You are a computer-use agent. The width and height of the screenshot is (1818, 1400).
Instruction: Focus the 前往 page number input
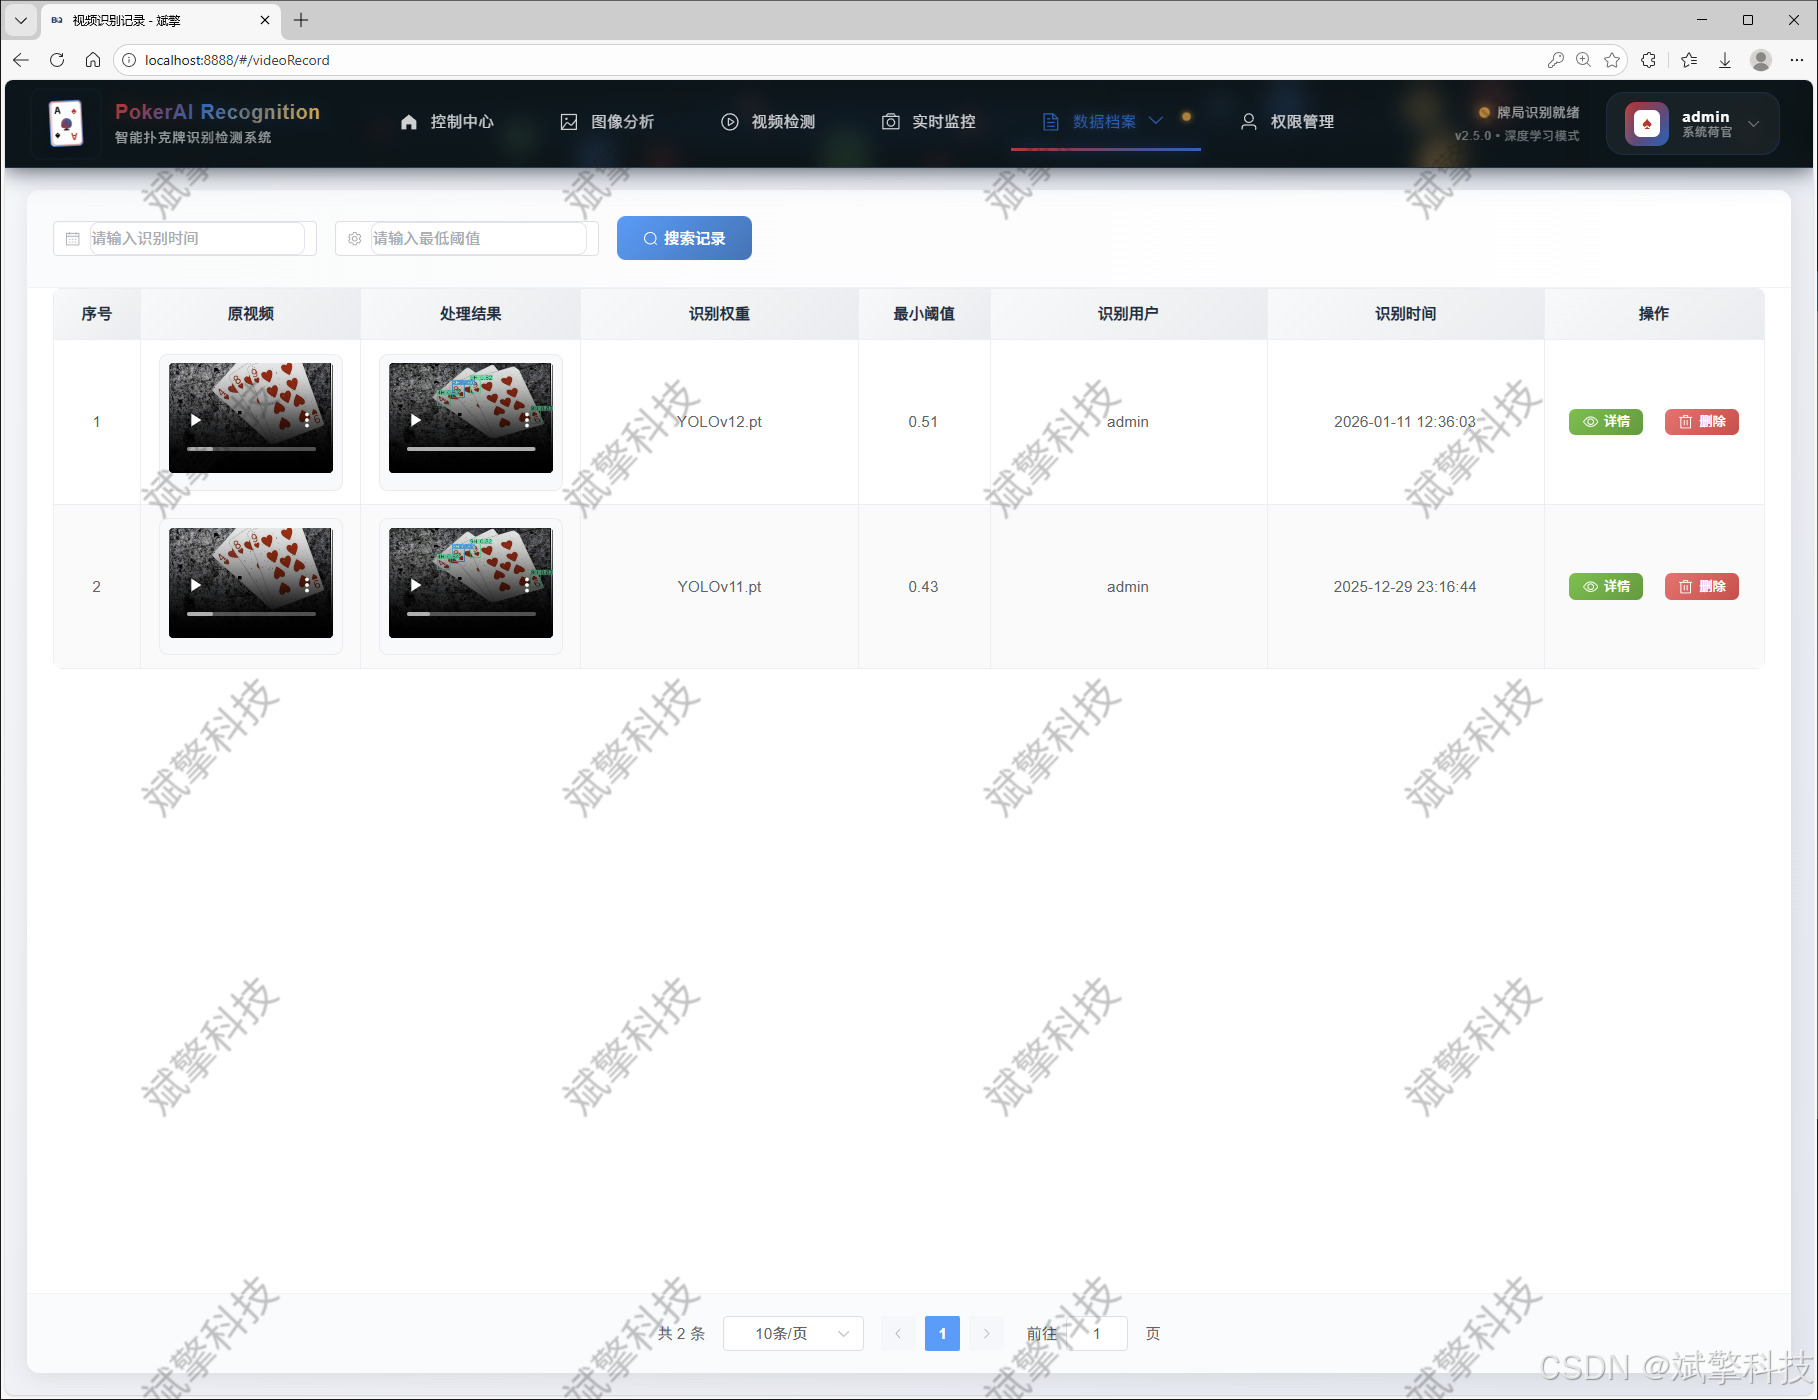coord(1097,1334)
